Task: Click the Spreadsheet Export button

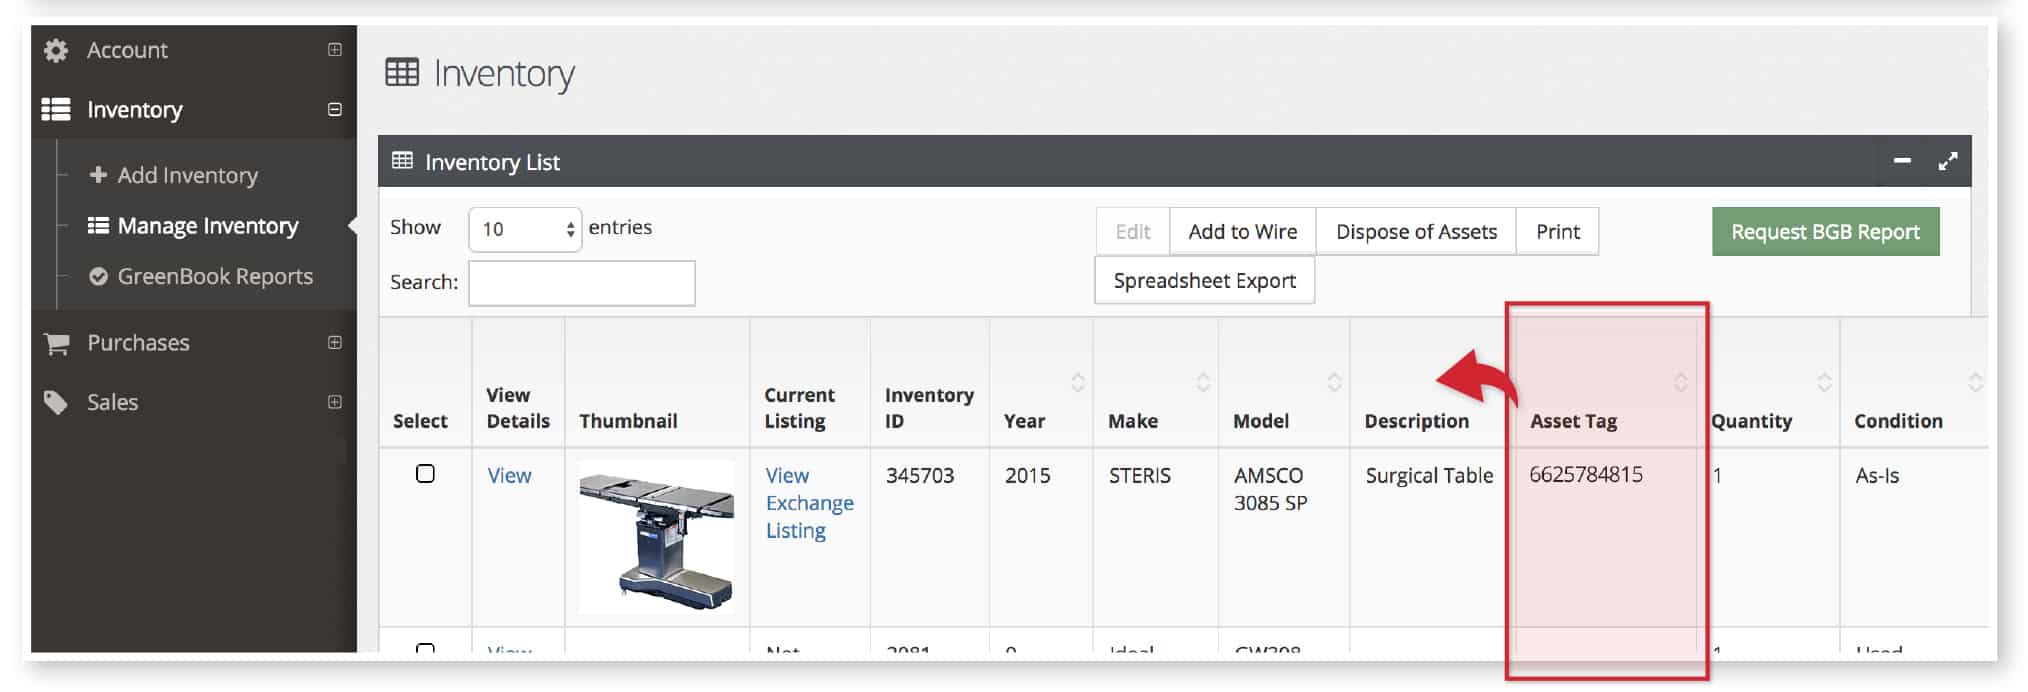Action: (x=1205, y=281)
